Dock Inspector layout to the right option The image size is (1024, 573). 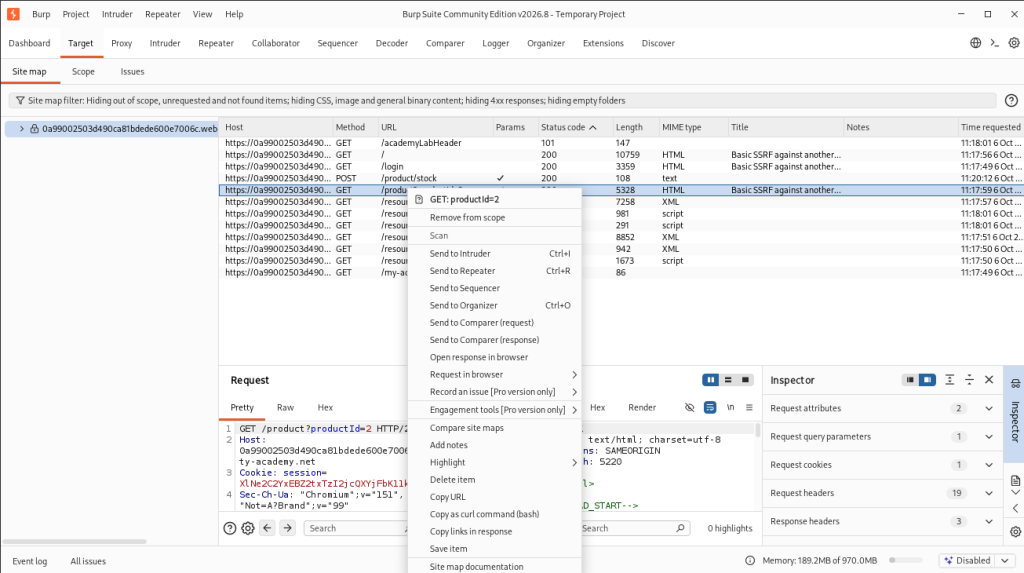(927, 380)
